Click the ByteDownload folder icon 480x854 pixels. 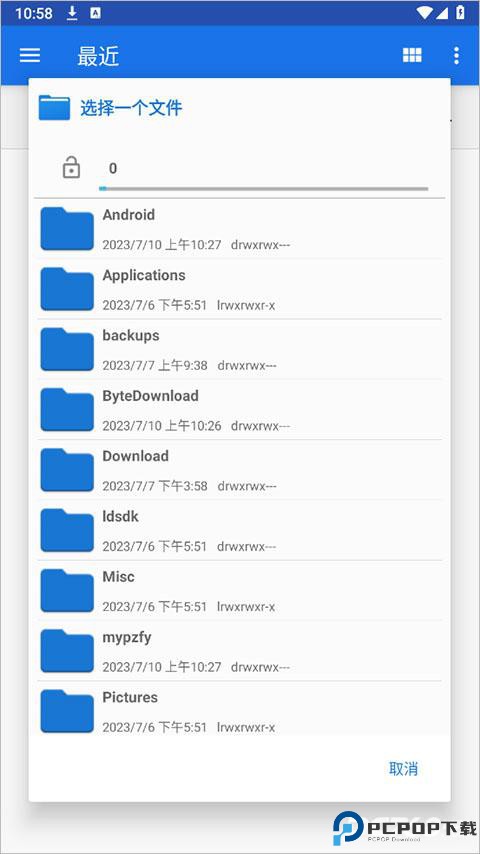67,410
